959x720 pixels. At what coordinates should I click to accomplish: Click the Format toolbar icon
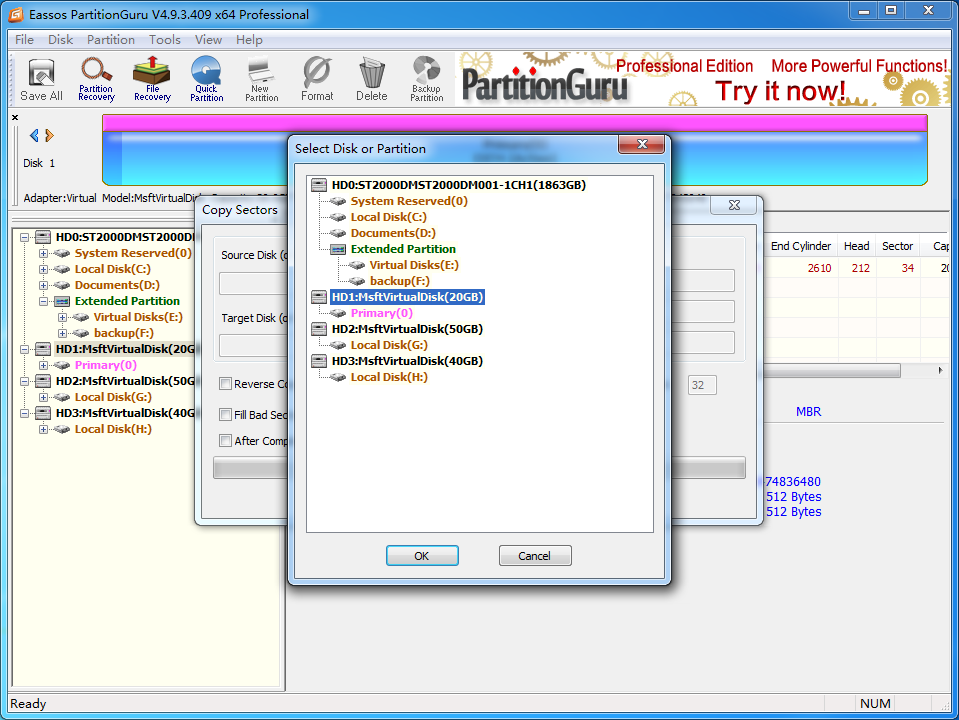[x=317, y=80]
